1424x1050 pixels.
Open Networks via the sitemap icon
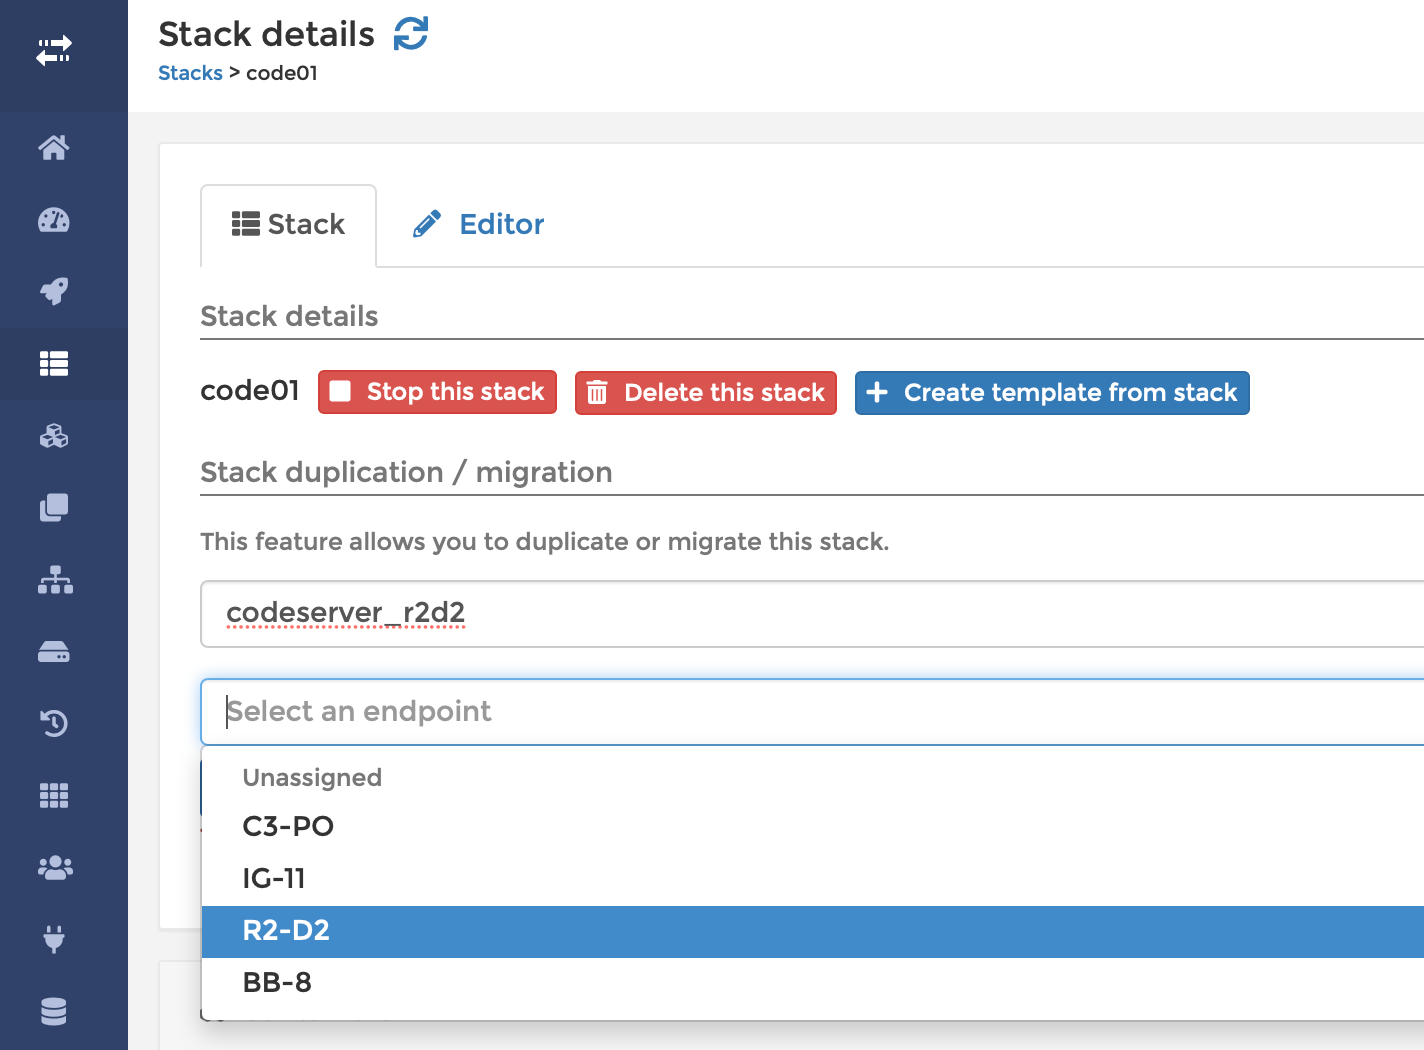click(54, 580)
